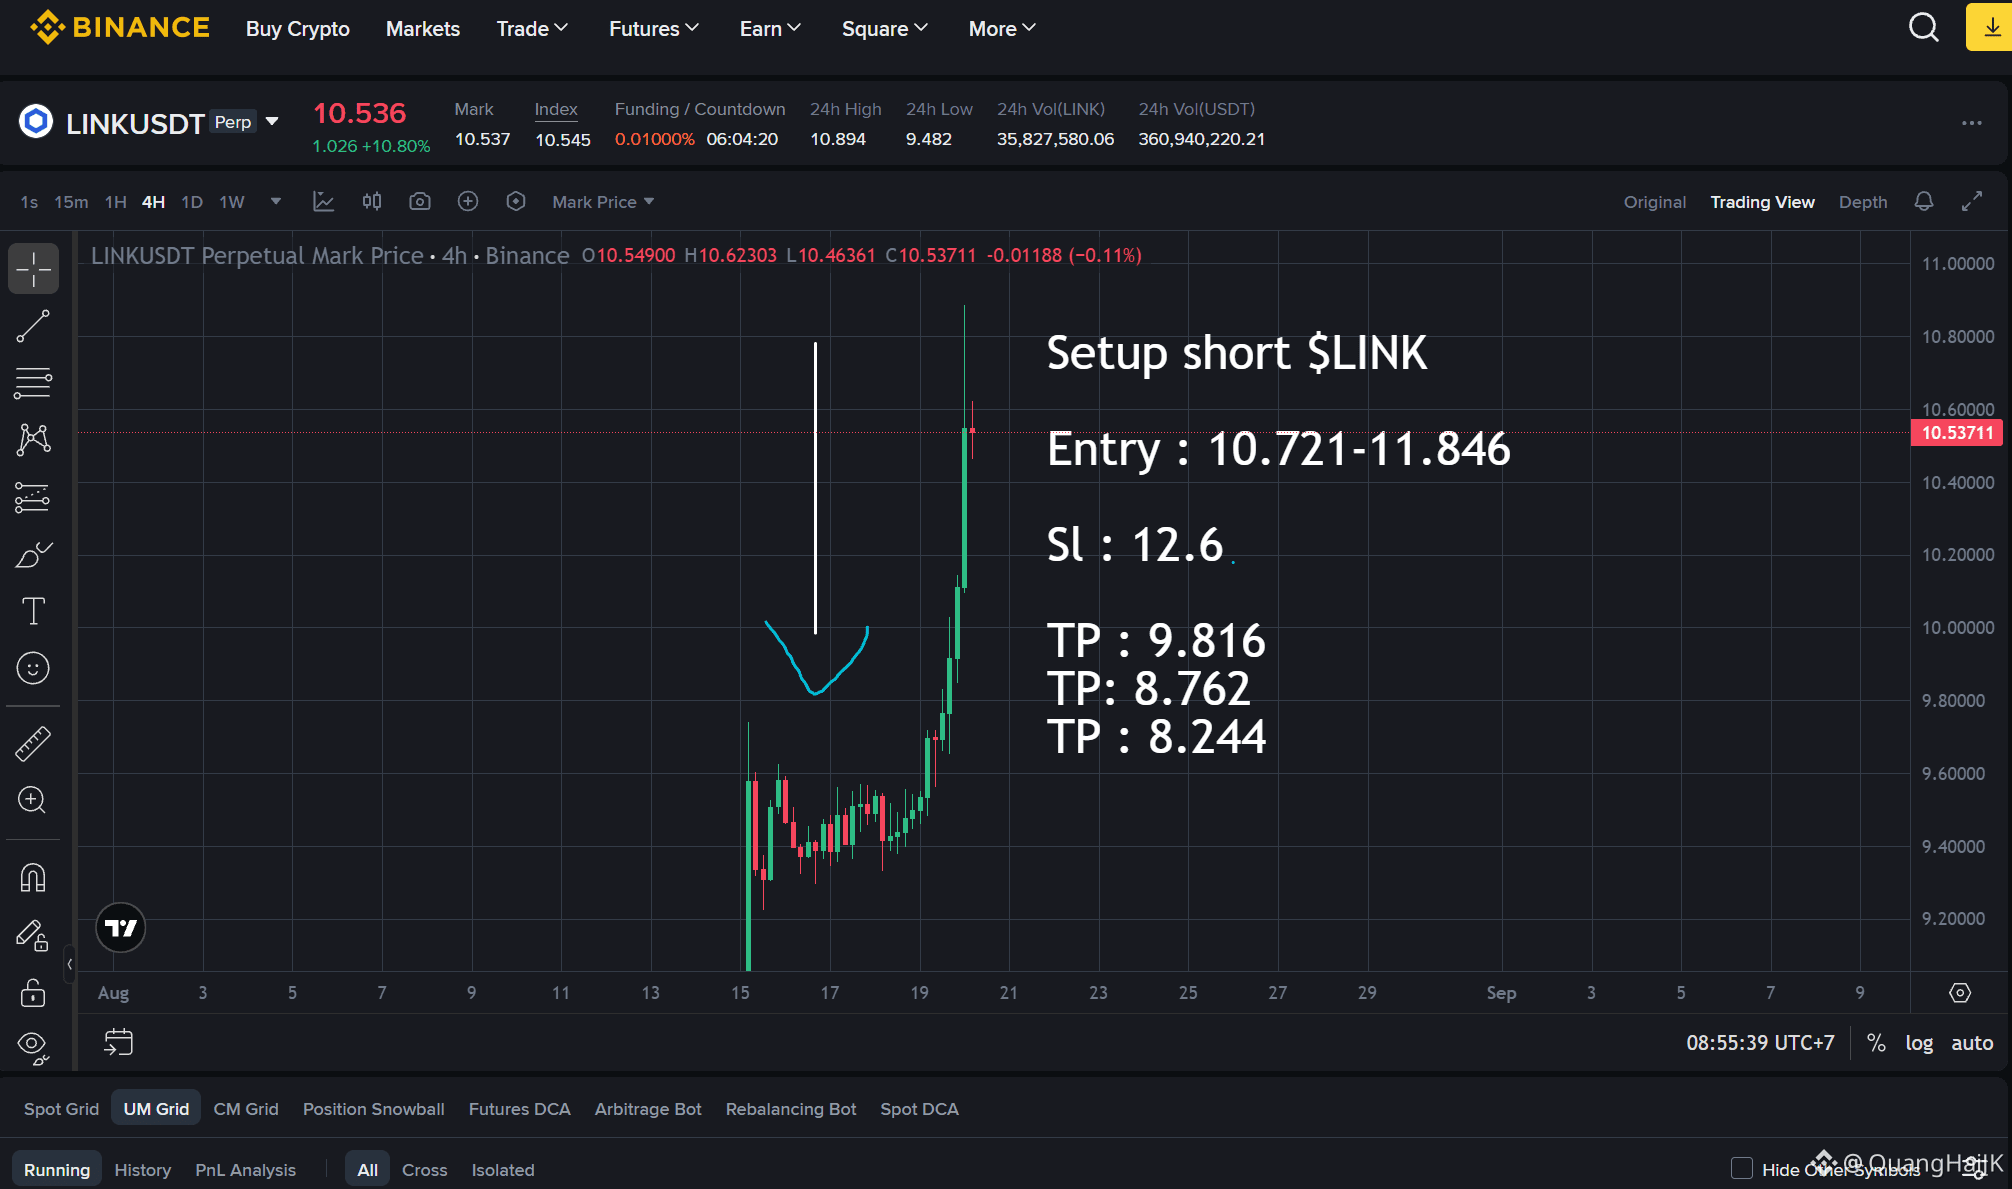Select the brush drawing tool
The image size is (2012, 1189).
[33, 555]
